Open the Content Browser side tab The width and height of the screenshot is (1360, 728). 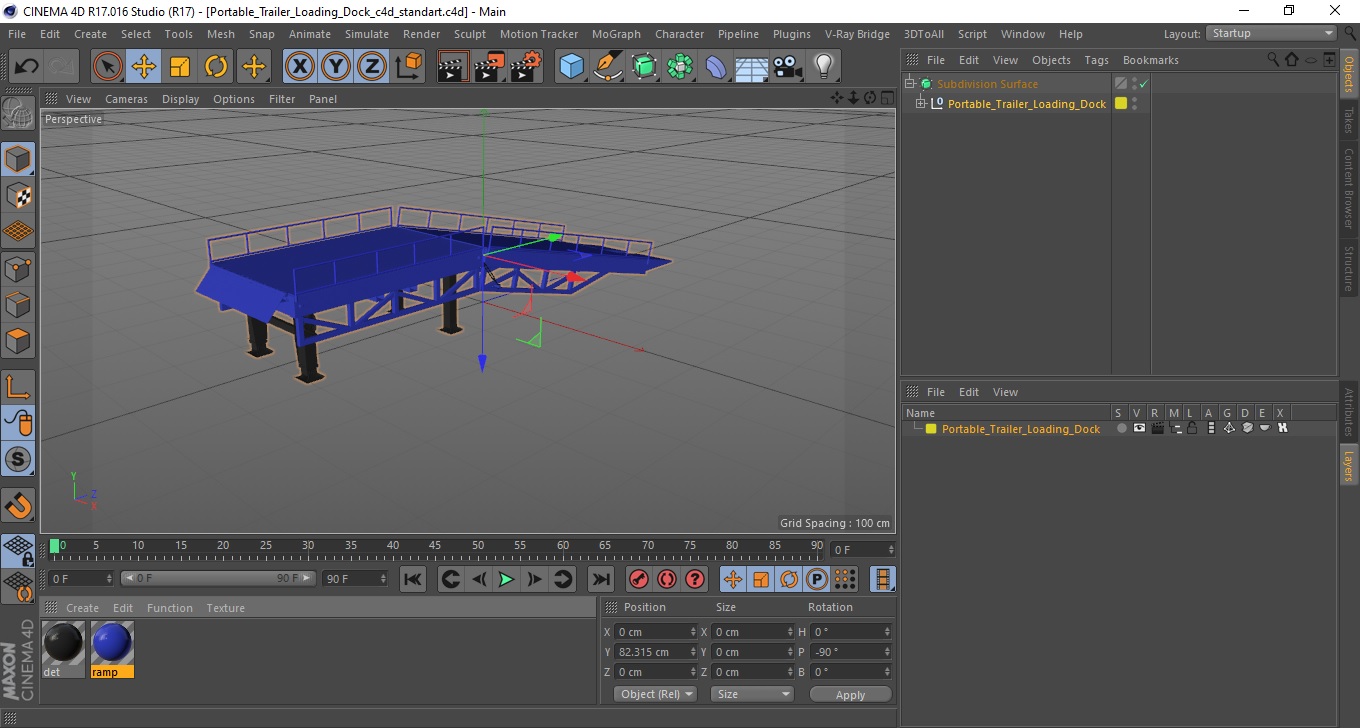pyautogui.click(x=1349, y=189)
